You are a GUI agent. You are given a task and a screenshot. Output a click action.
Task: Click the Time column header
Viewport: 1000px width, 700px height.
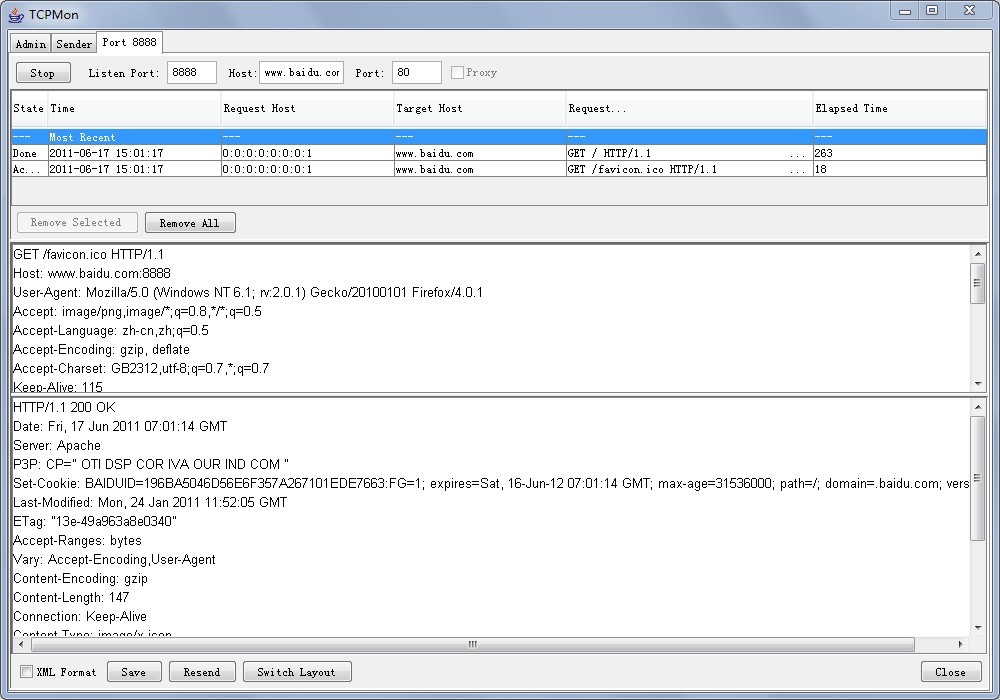(133, 108)
